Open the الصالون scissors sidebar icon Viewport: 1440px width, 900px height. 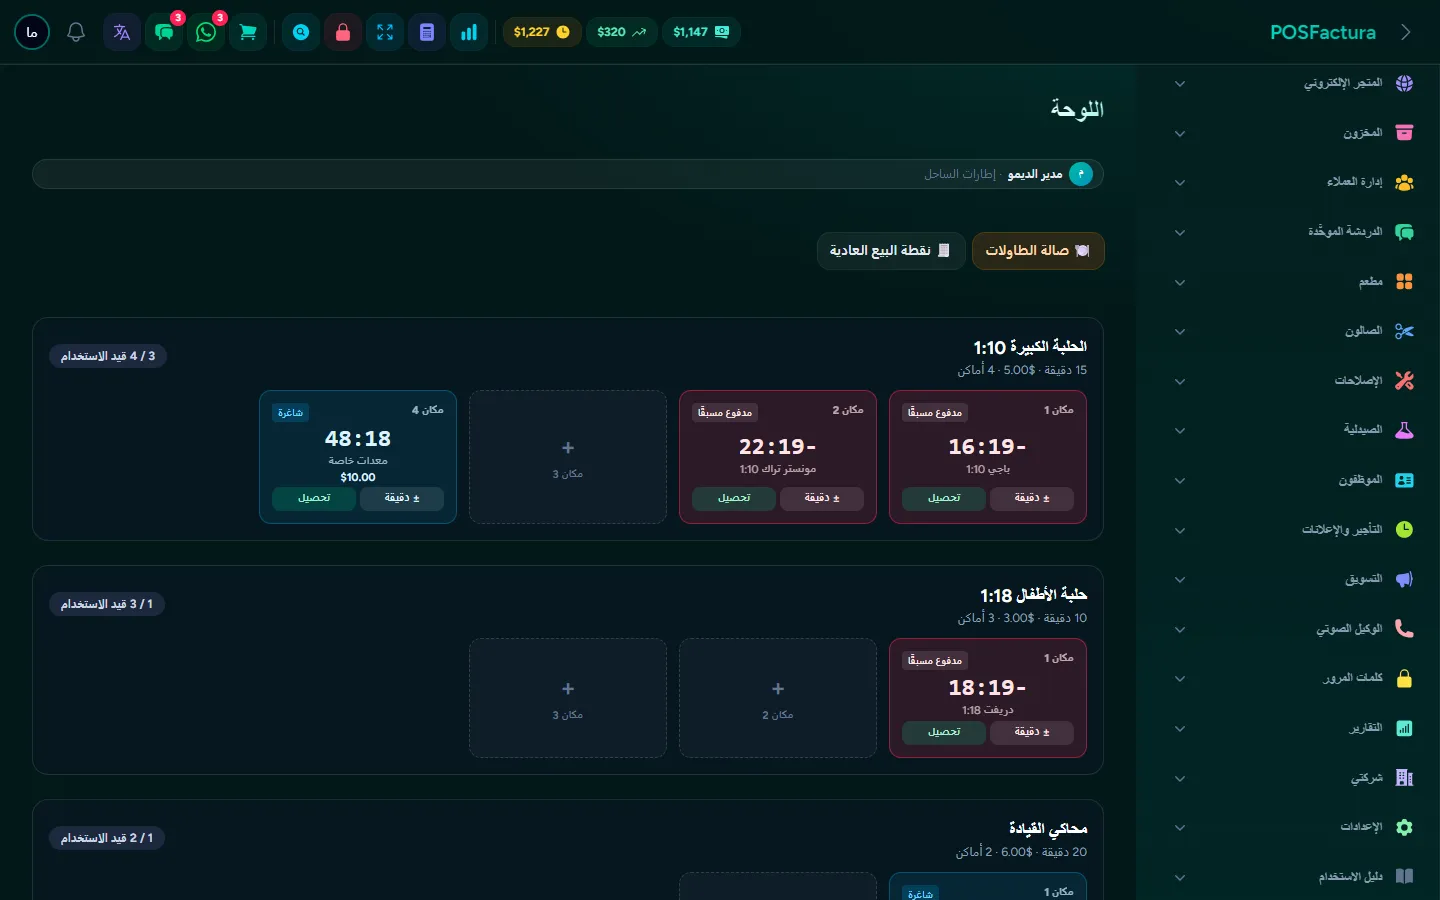click(1404, 331)
